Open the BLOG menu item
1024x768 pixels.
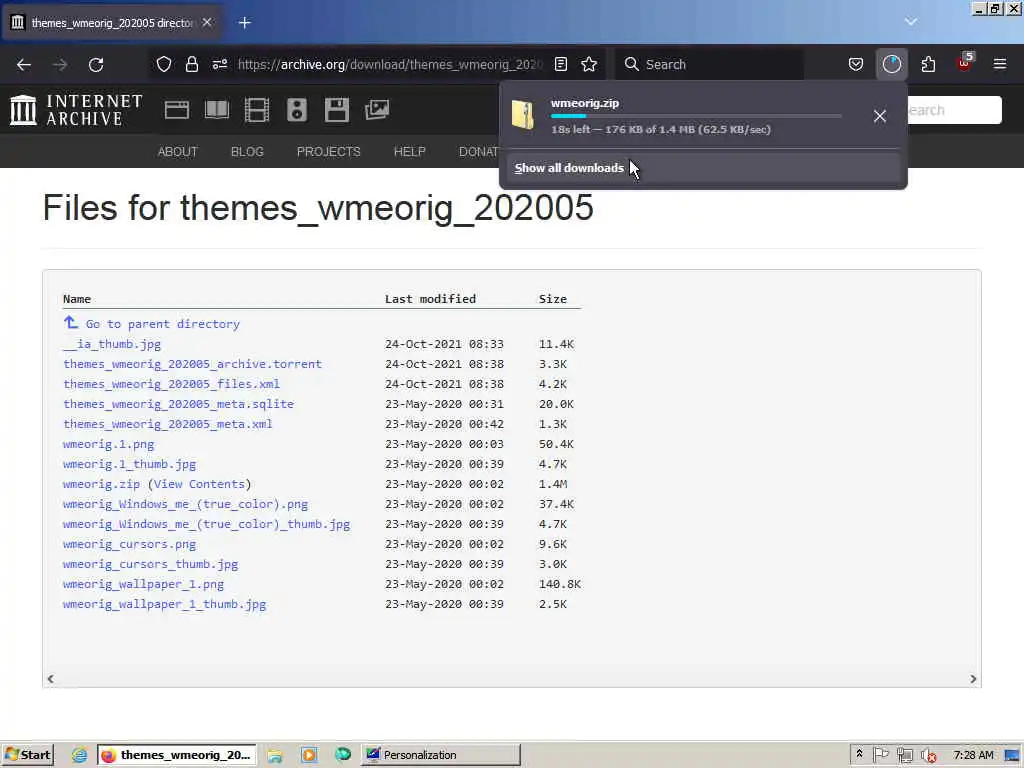pyautogui.click(x=248, y=152)
